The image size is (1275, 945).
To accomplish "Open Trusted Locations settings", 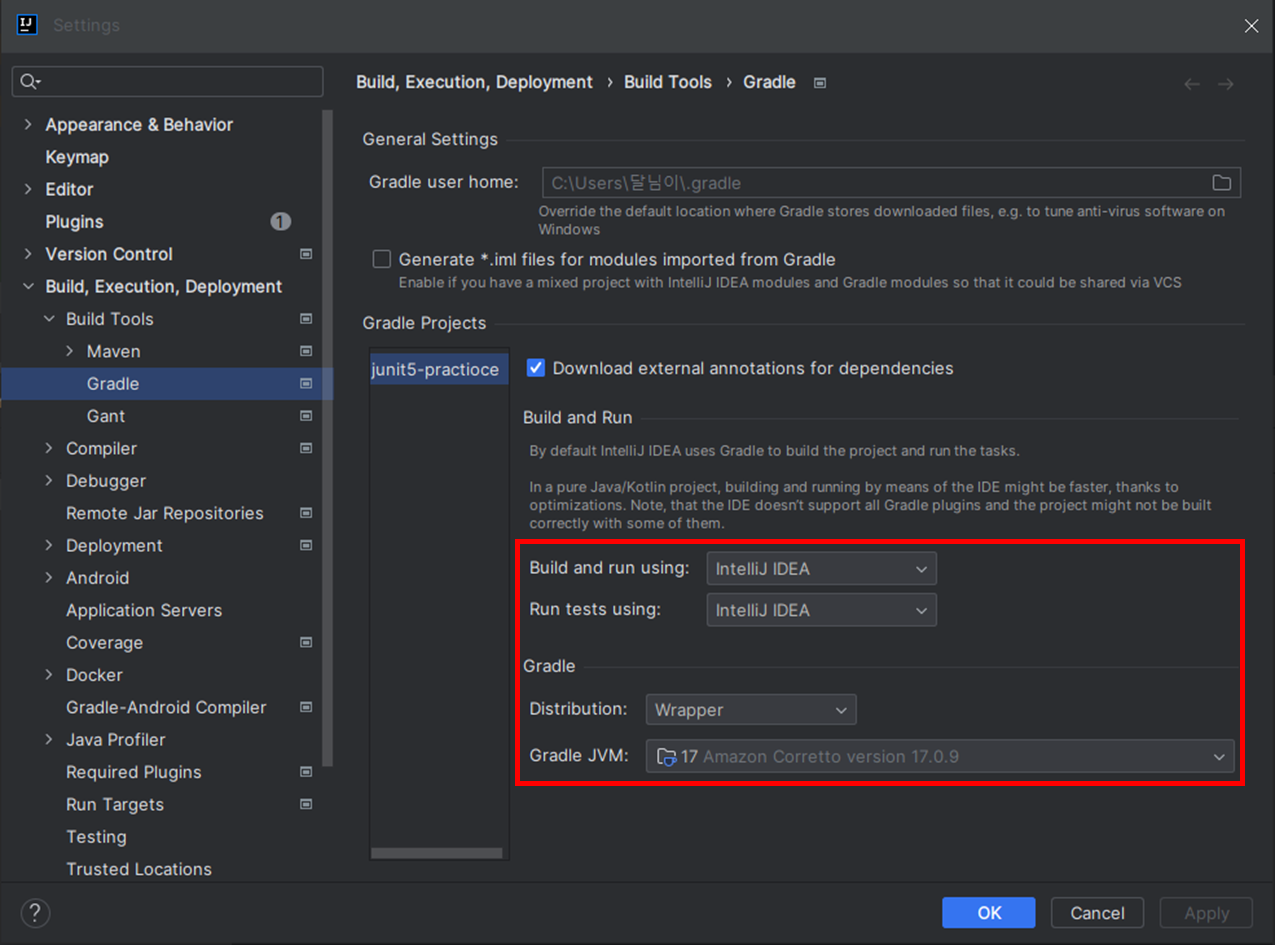I will click(x=139, y=869).
